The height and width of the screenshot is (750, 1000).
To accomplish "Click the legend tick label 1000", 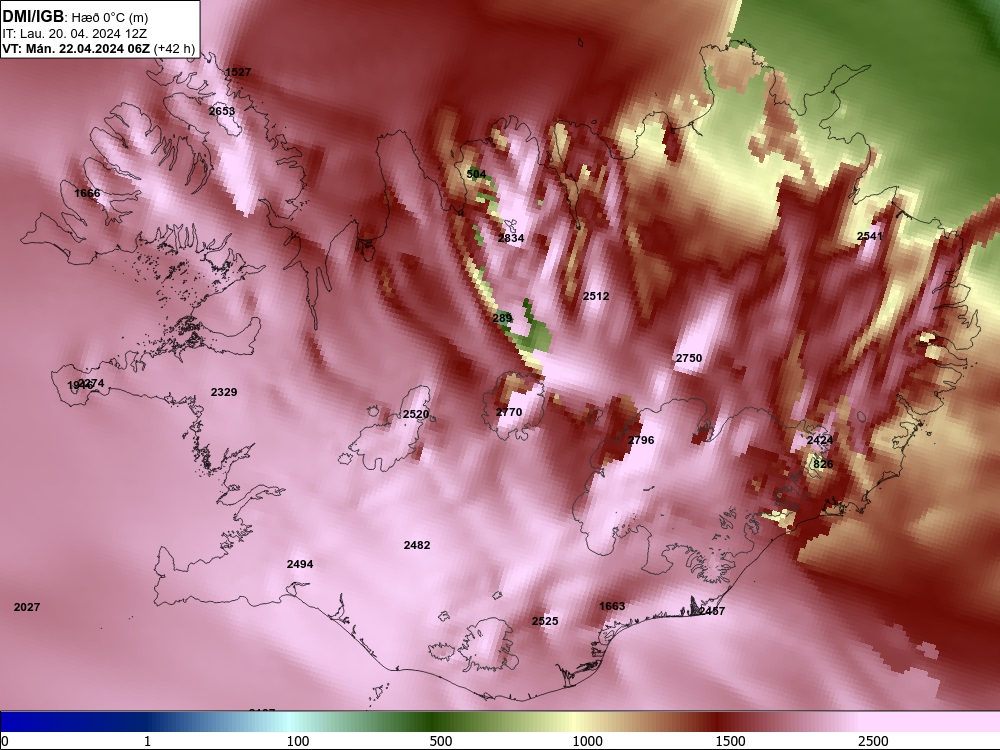I will click(x=587, y=741).
